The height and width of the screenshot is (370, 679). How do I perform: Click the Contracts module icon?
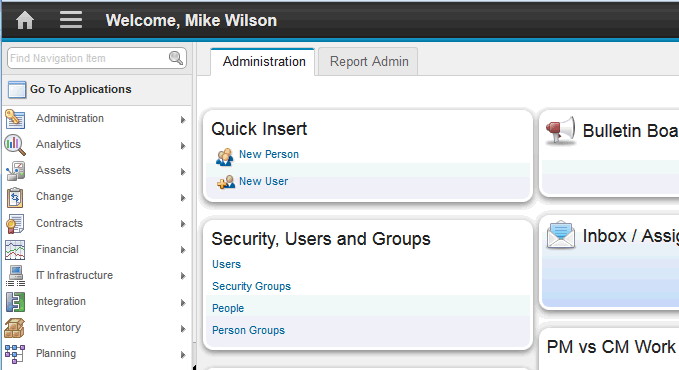pos(15,224)
